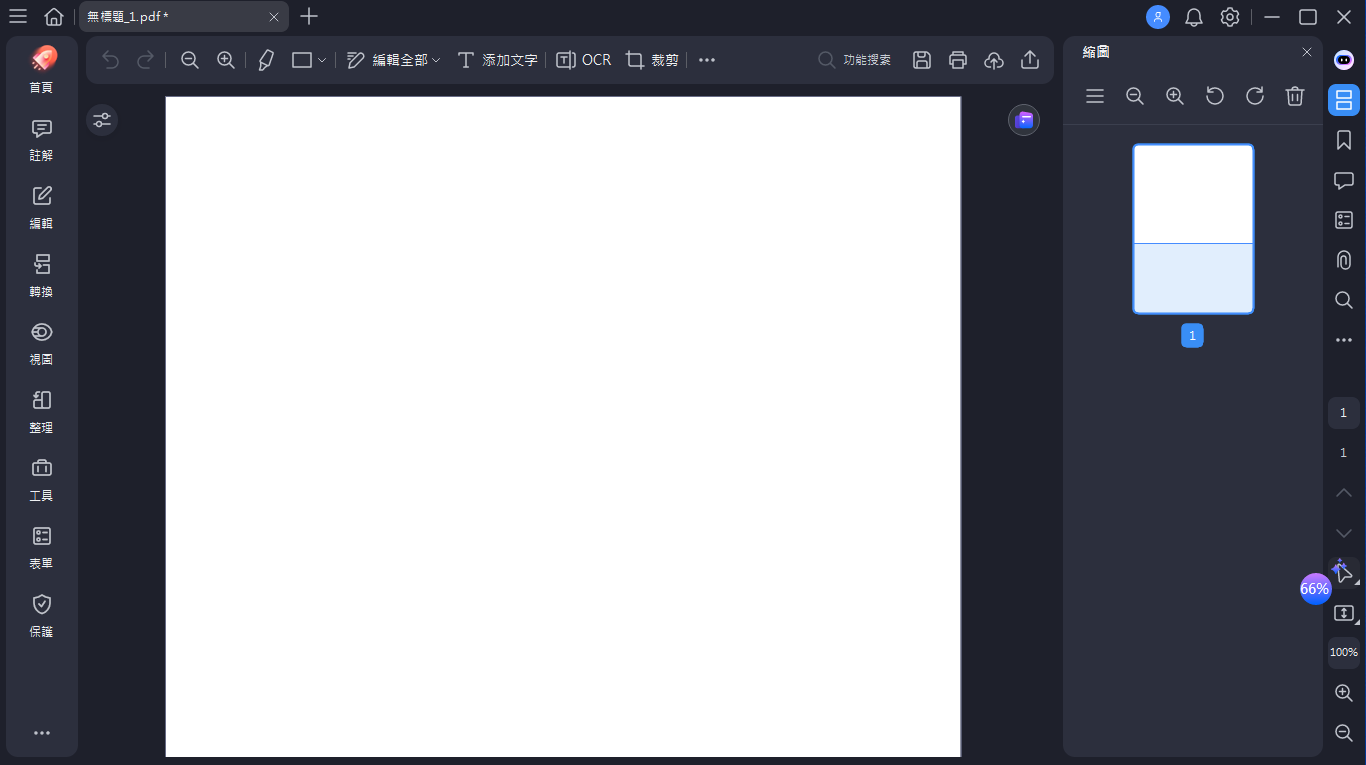The height and width of the screenshot is (765, 1366).
Task: Open the bookmarks panel
Action: 1344,140
